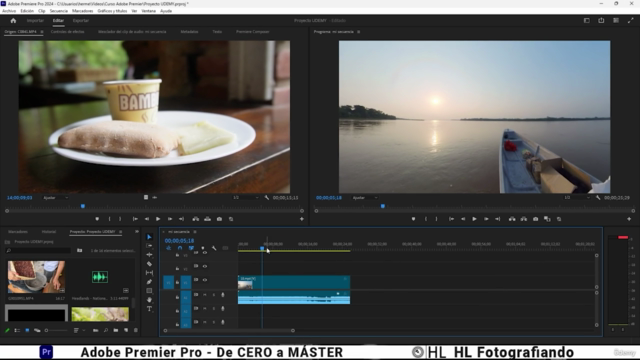Screen dimensions: 640x360
Task: Click Overwrite button in Source monitor
Action: click(x=207, y=219)
